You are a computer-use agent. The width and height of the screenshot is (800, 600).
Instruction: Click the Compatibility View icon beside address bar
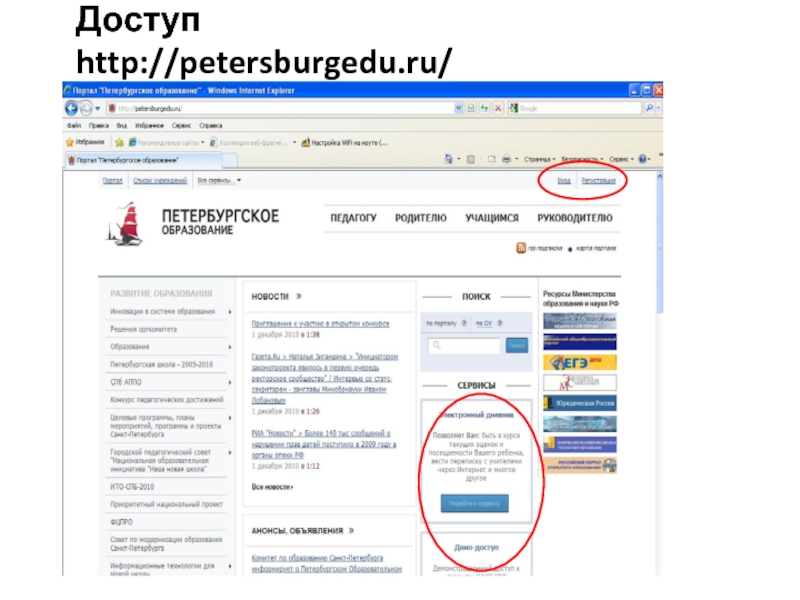(x=471, y=108)
